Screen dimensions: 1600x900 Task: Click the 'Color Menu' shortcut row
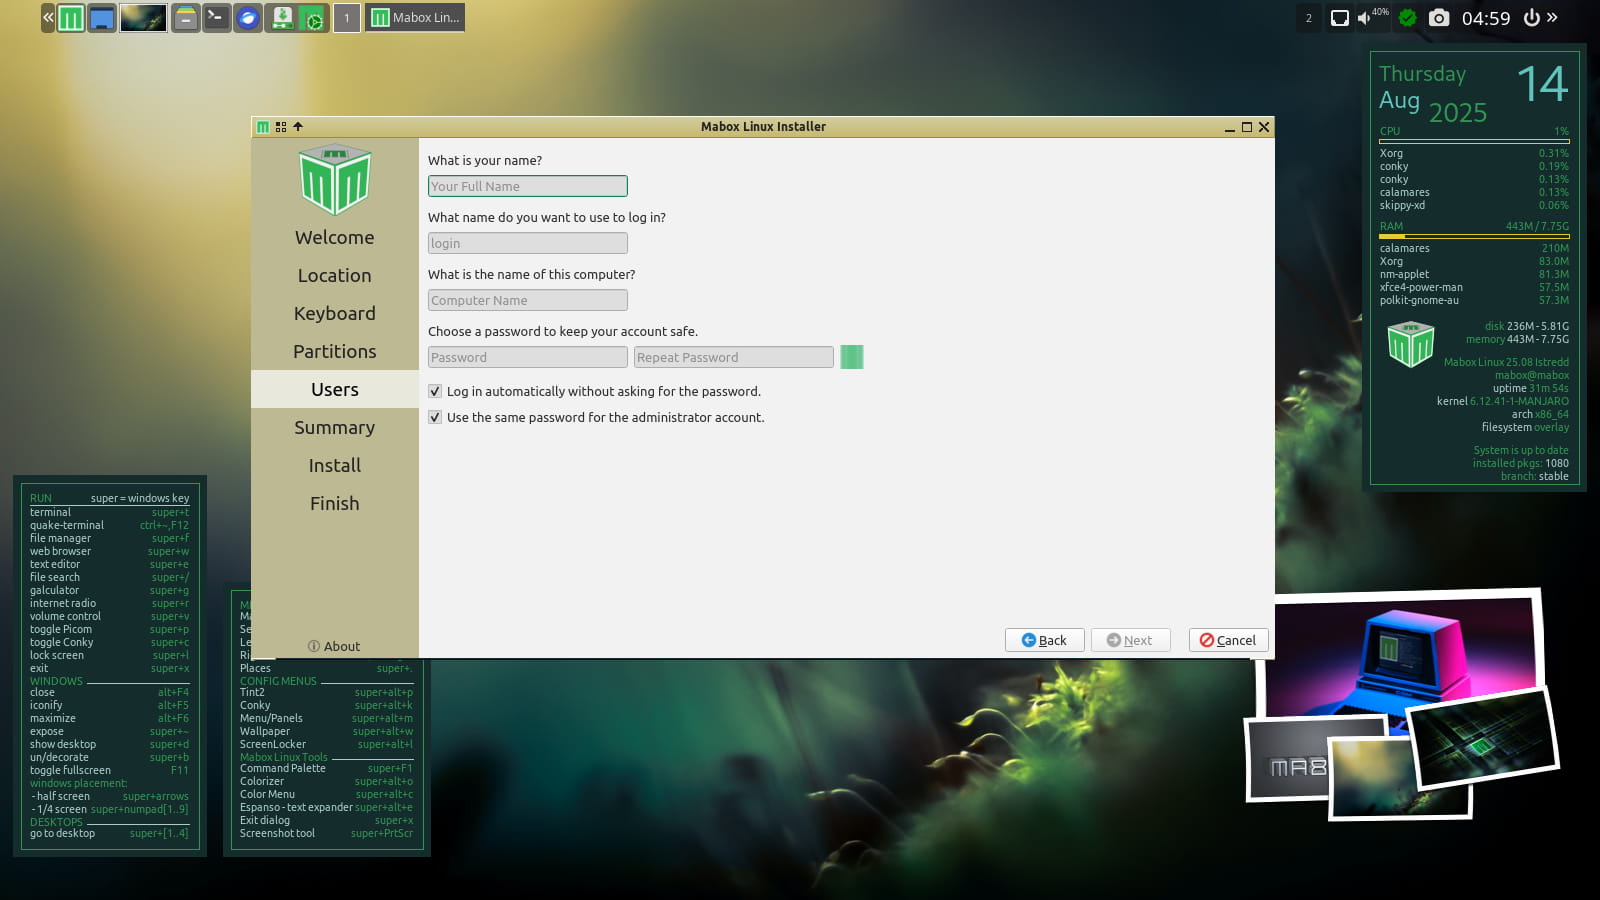(x=326, y=795)
